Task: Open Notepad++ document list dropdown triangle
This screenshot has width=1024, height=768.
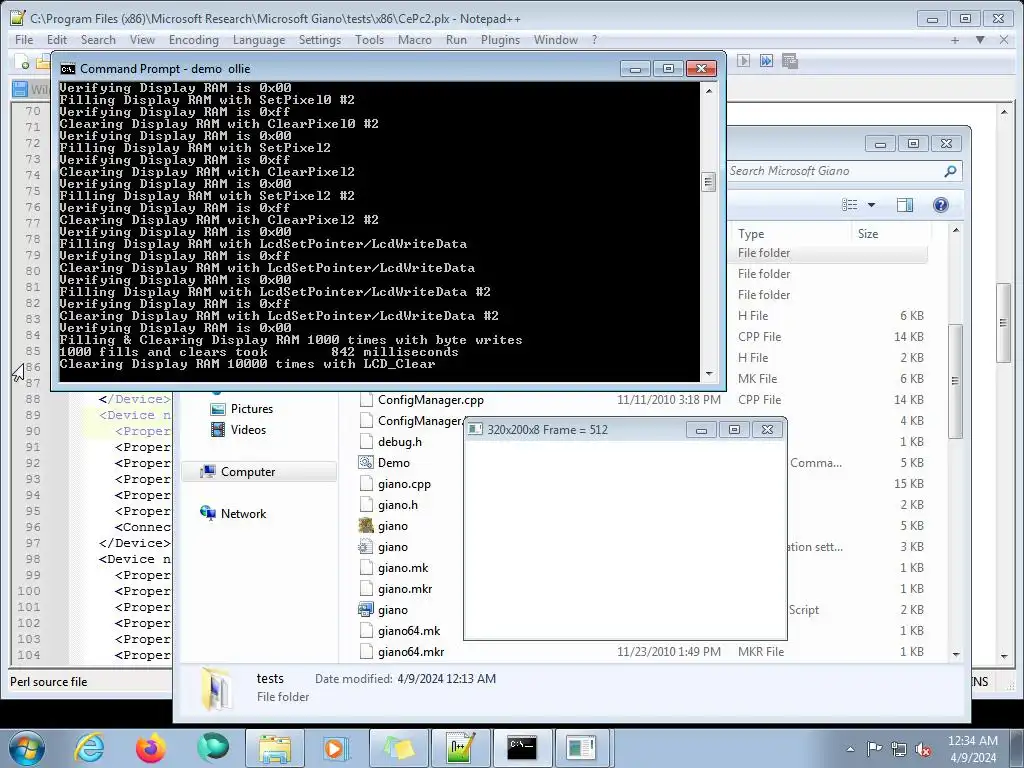Action: pyautogui.click(x=980, y=40)
